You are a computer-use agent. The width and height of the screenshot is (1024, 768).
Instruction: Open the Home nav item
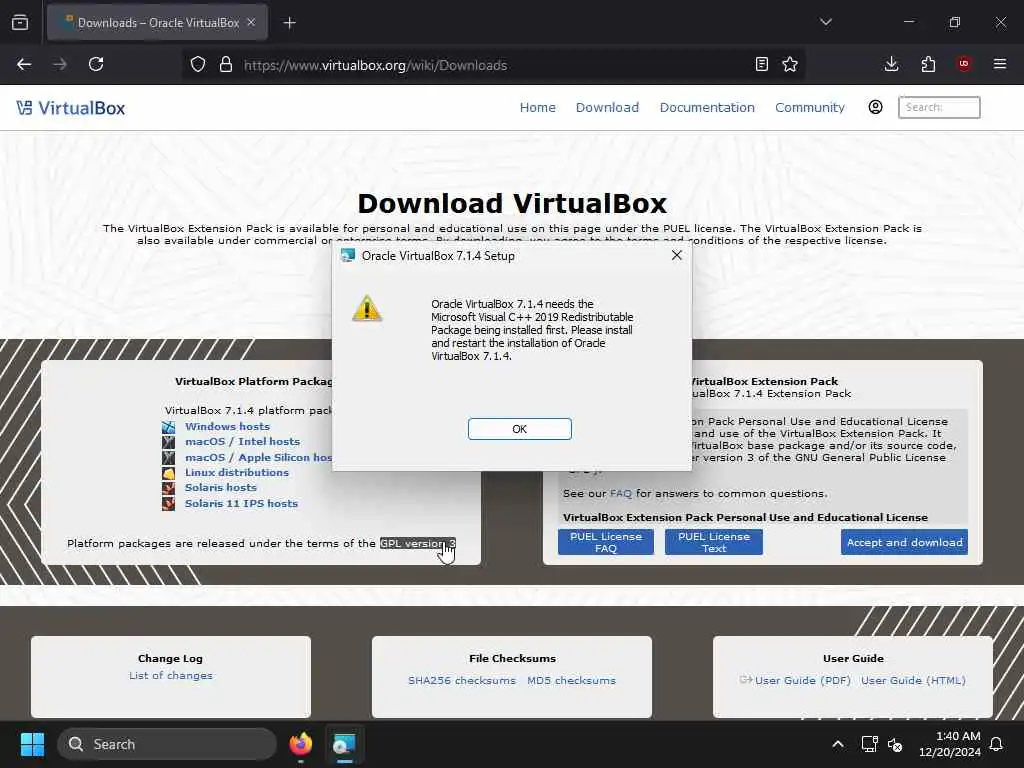click(x=537, y=108)
